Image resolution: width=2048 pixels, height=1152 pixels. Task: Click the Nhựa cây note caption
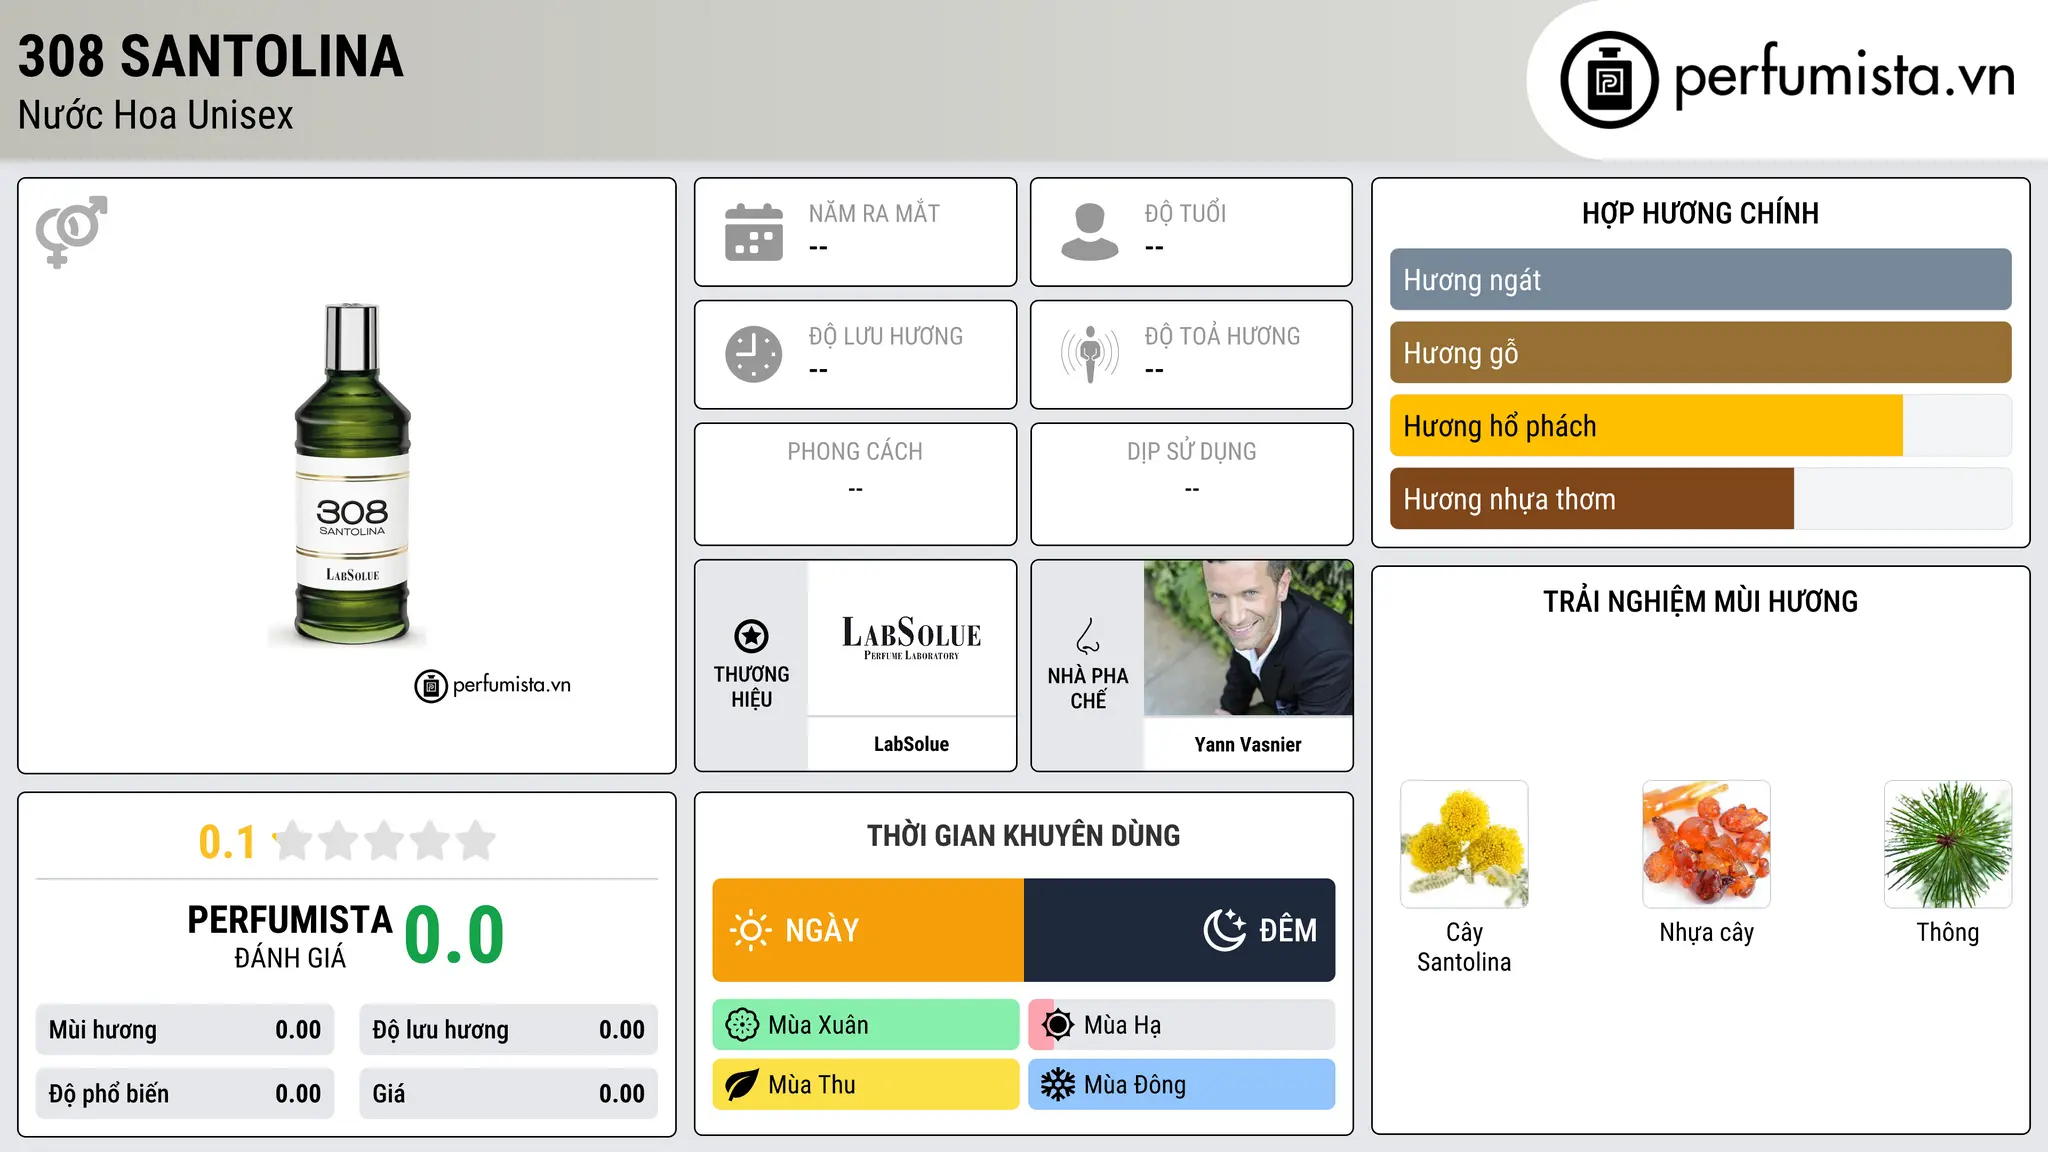[1706, 933]
